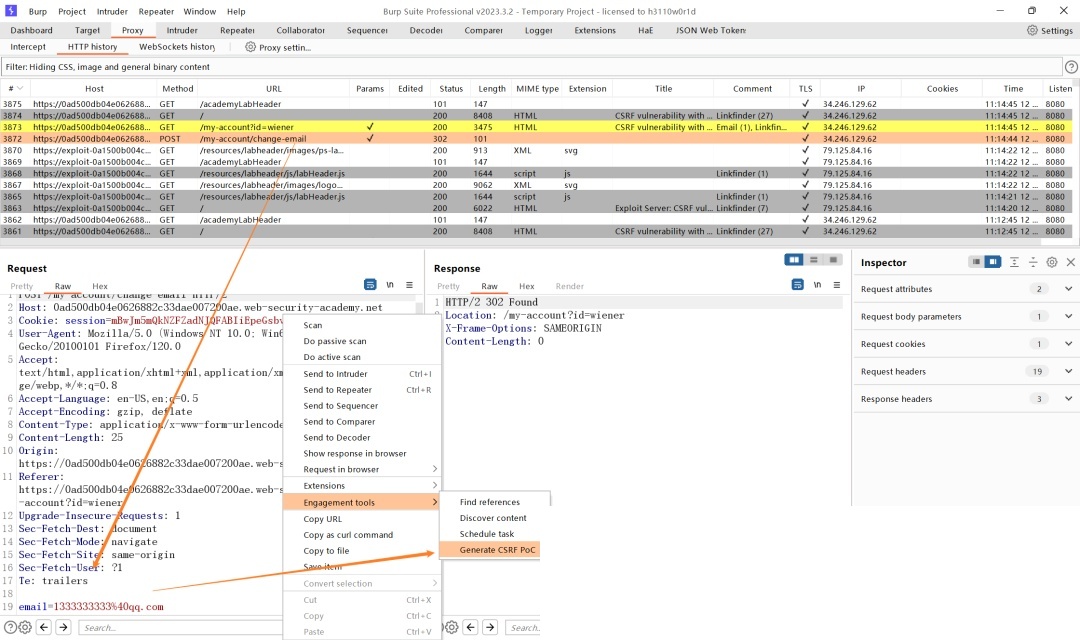Sort history by # column arrow
Viewport: 1080px width, 640px height.
coord(20,88)
